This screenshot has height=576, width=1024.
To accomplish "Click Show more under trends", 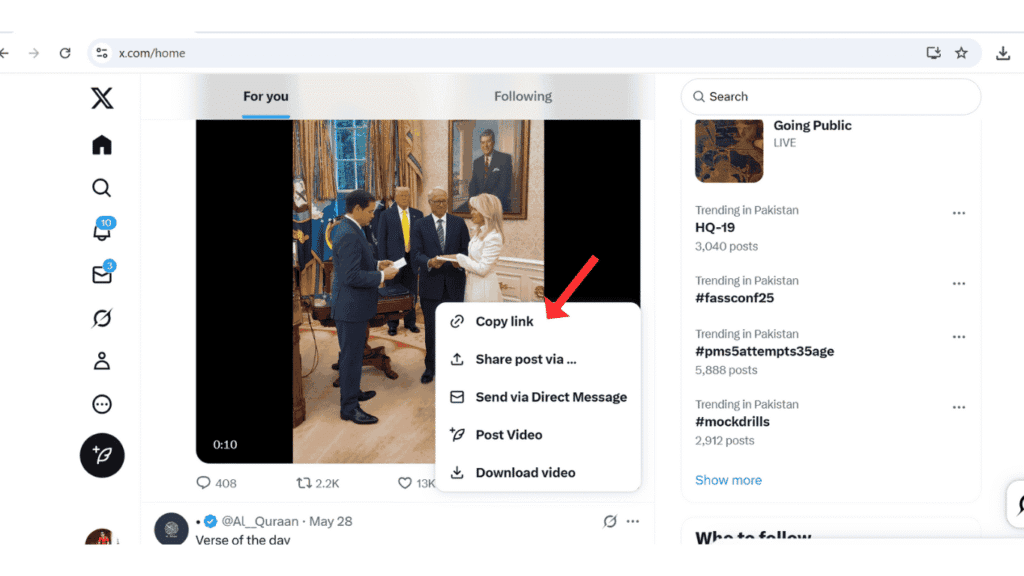I will click(728, 480).
